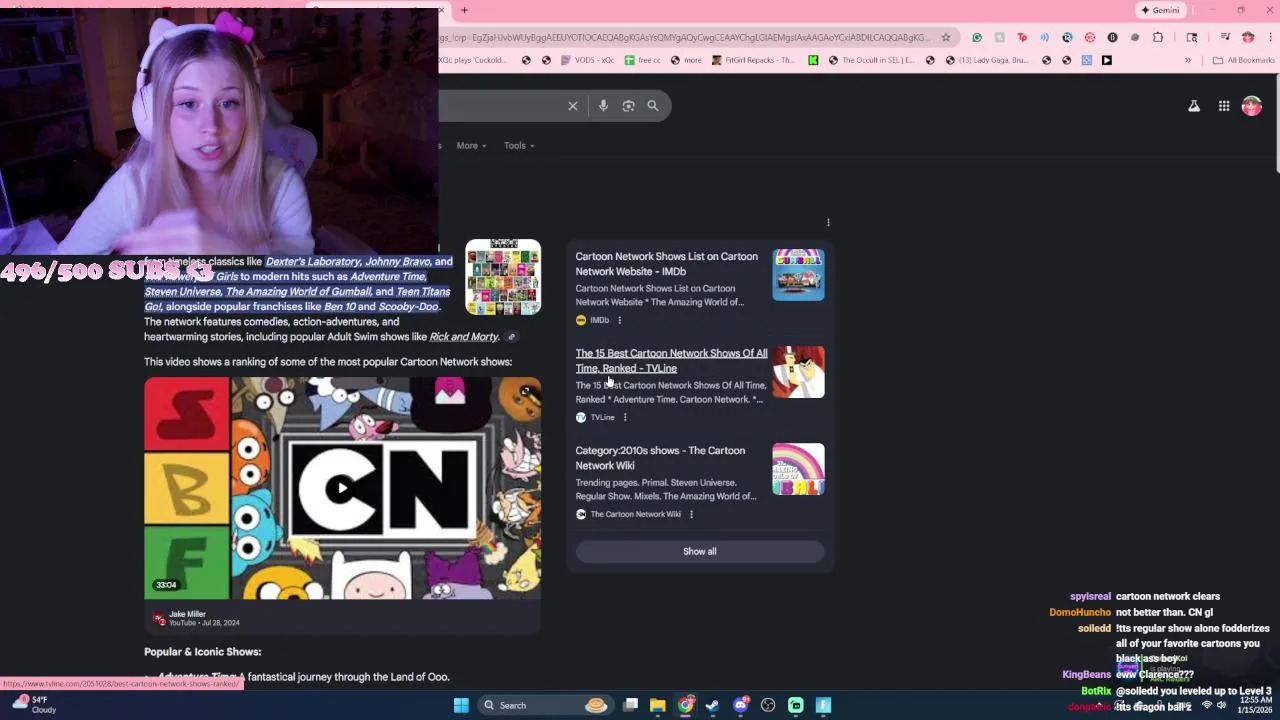Image resolution: width=1280 pixels, height=720 pixels.
Task: Open the Grammarly extension icon
Action: (x=977, y=37)
